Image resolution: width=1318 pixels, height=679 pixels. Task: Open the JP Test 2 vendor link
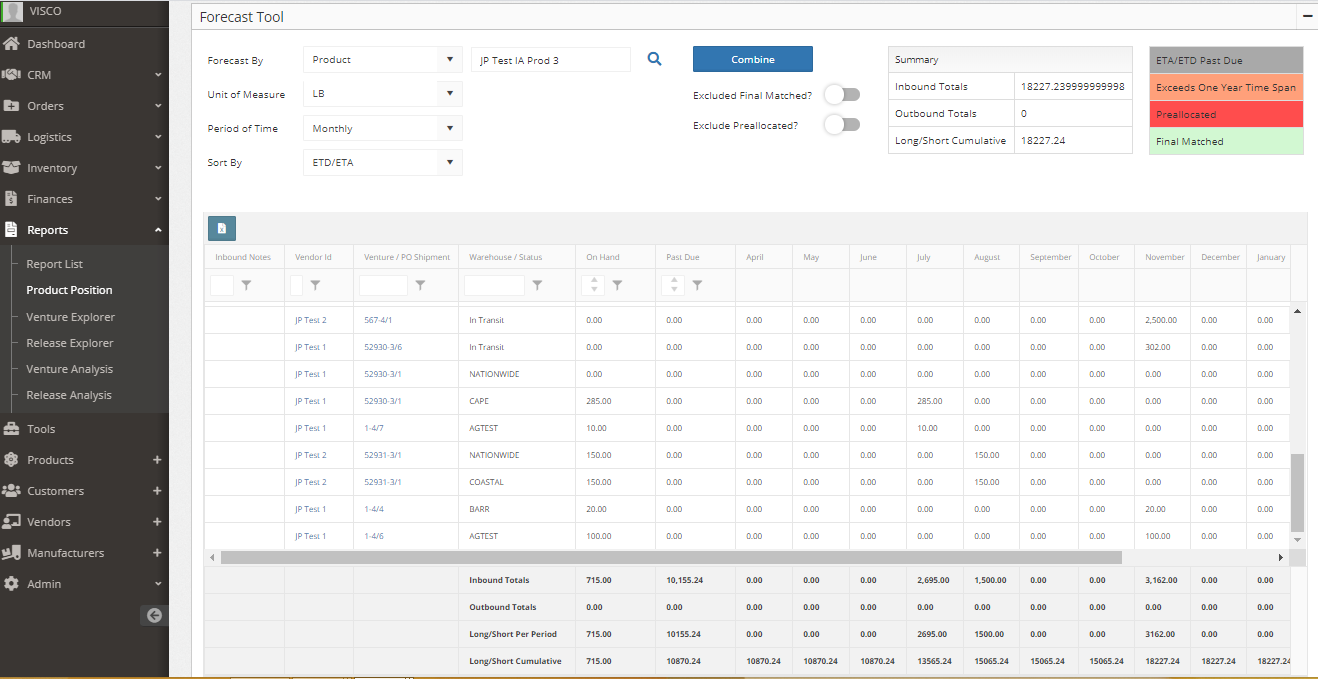(x=311, y=320)
